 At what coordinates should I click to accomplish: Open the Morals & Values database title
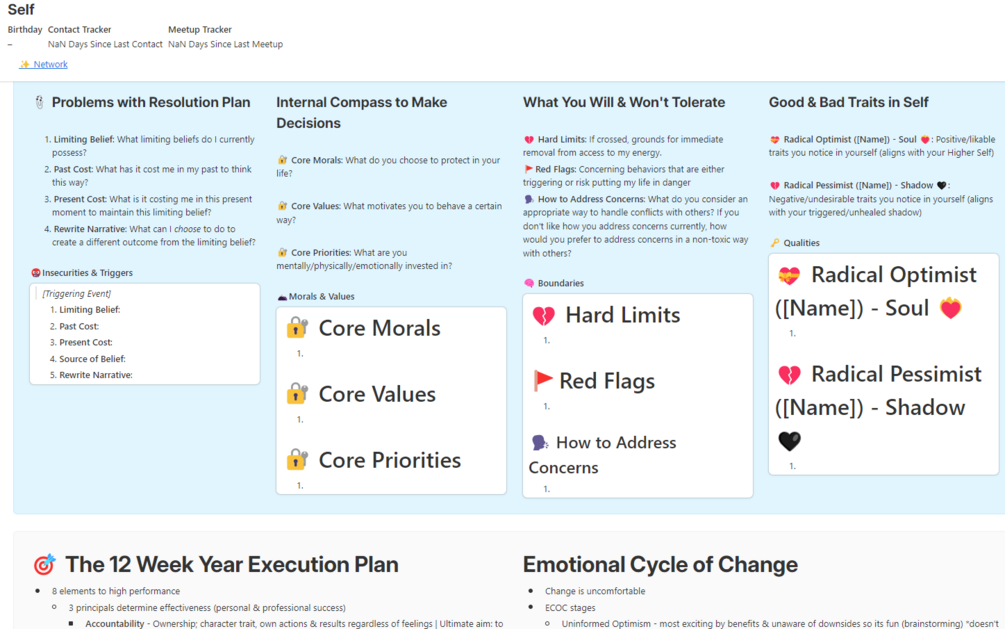(322, 297)
